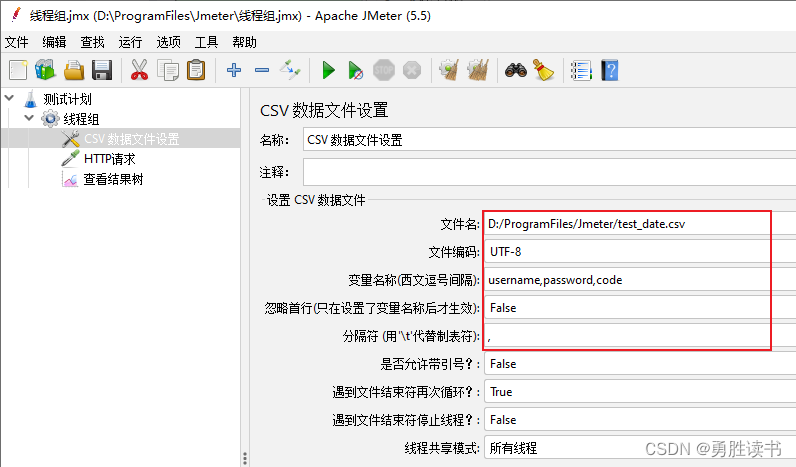
Task: Select the 线程组 tree item
Action: click(81, 119)
